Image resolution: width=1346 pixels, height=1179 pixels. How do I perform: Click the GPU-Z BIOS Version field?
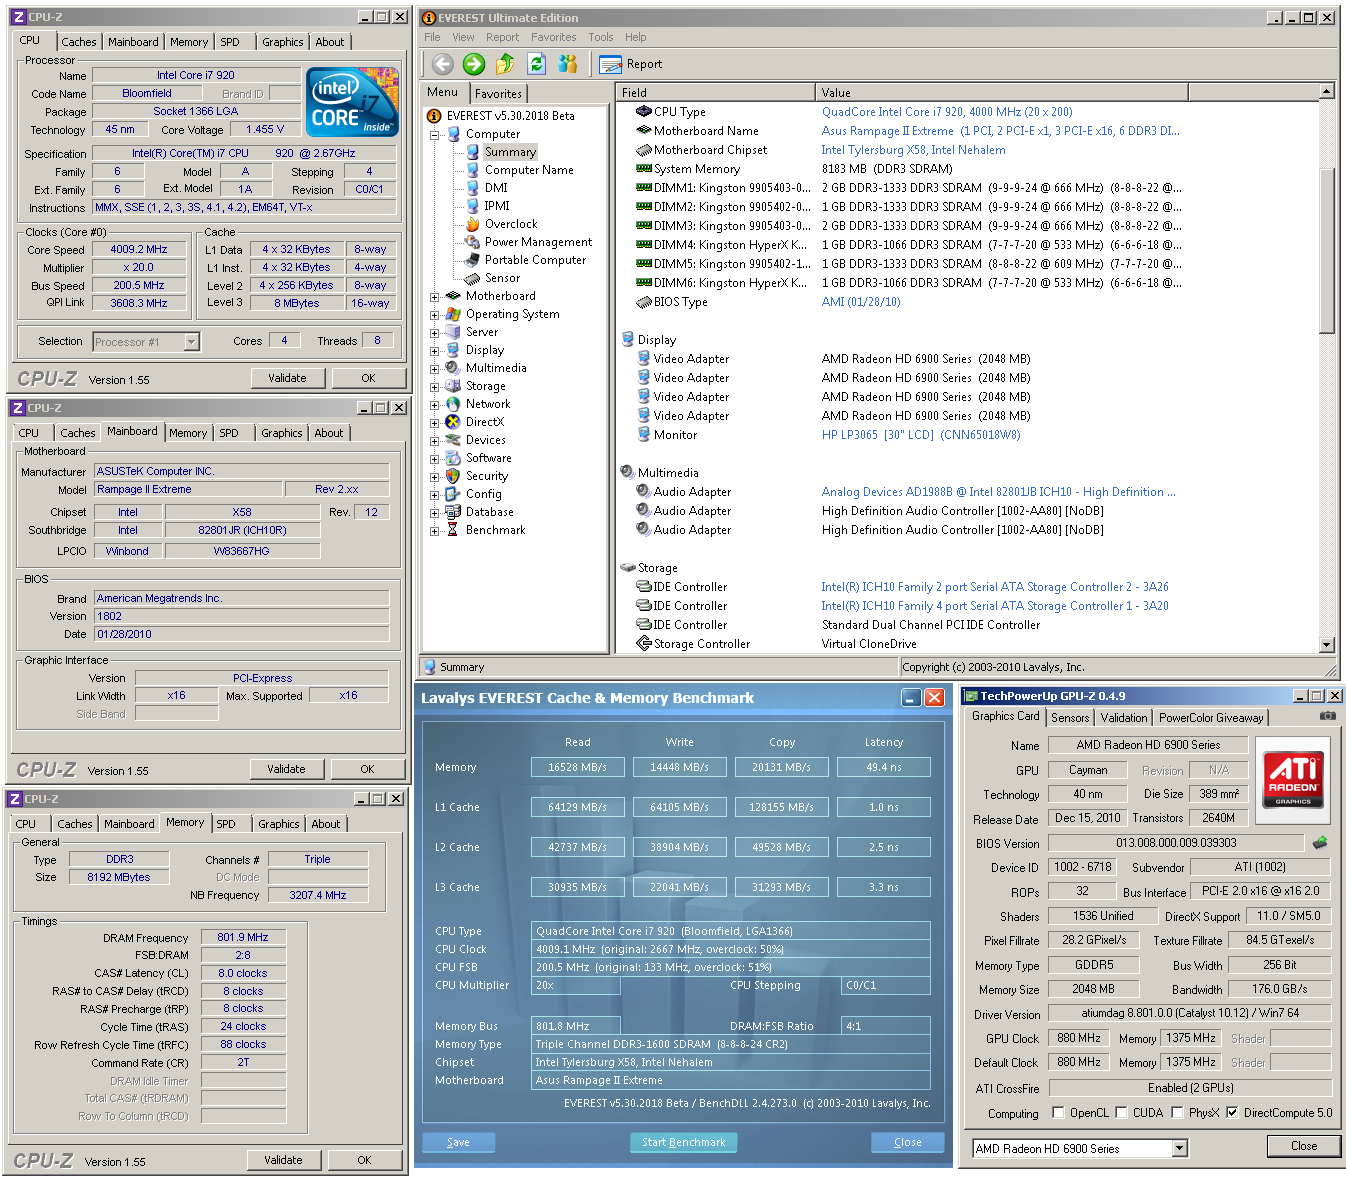click(1176, 843)
